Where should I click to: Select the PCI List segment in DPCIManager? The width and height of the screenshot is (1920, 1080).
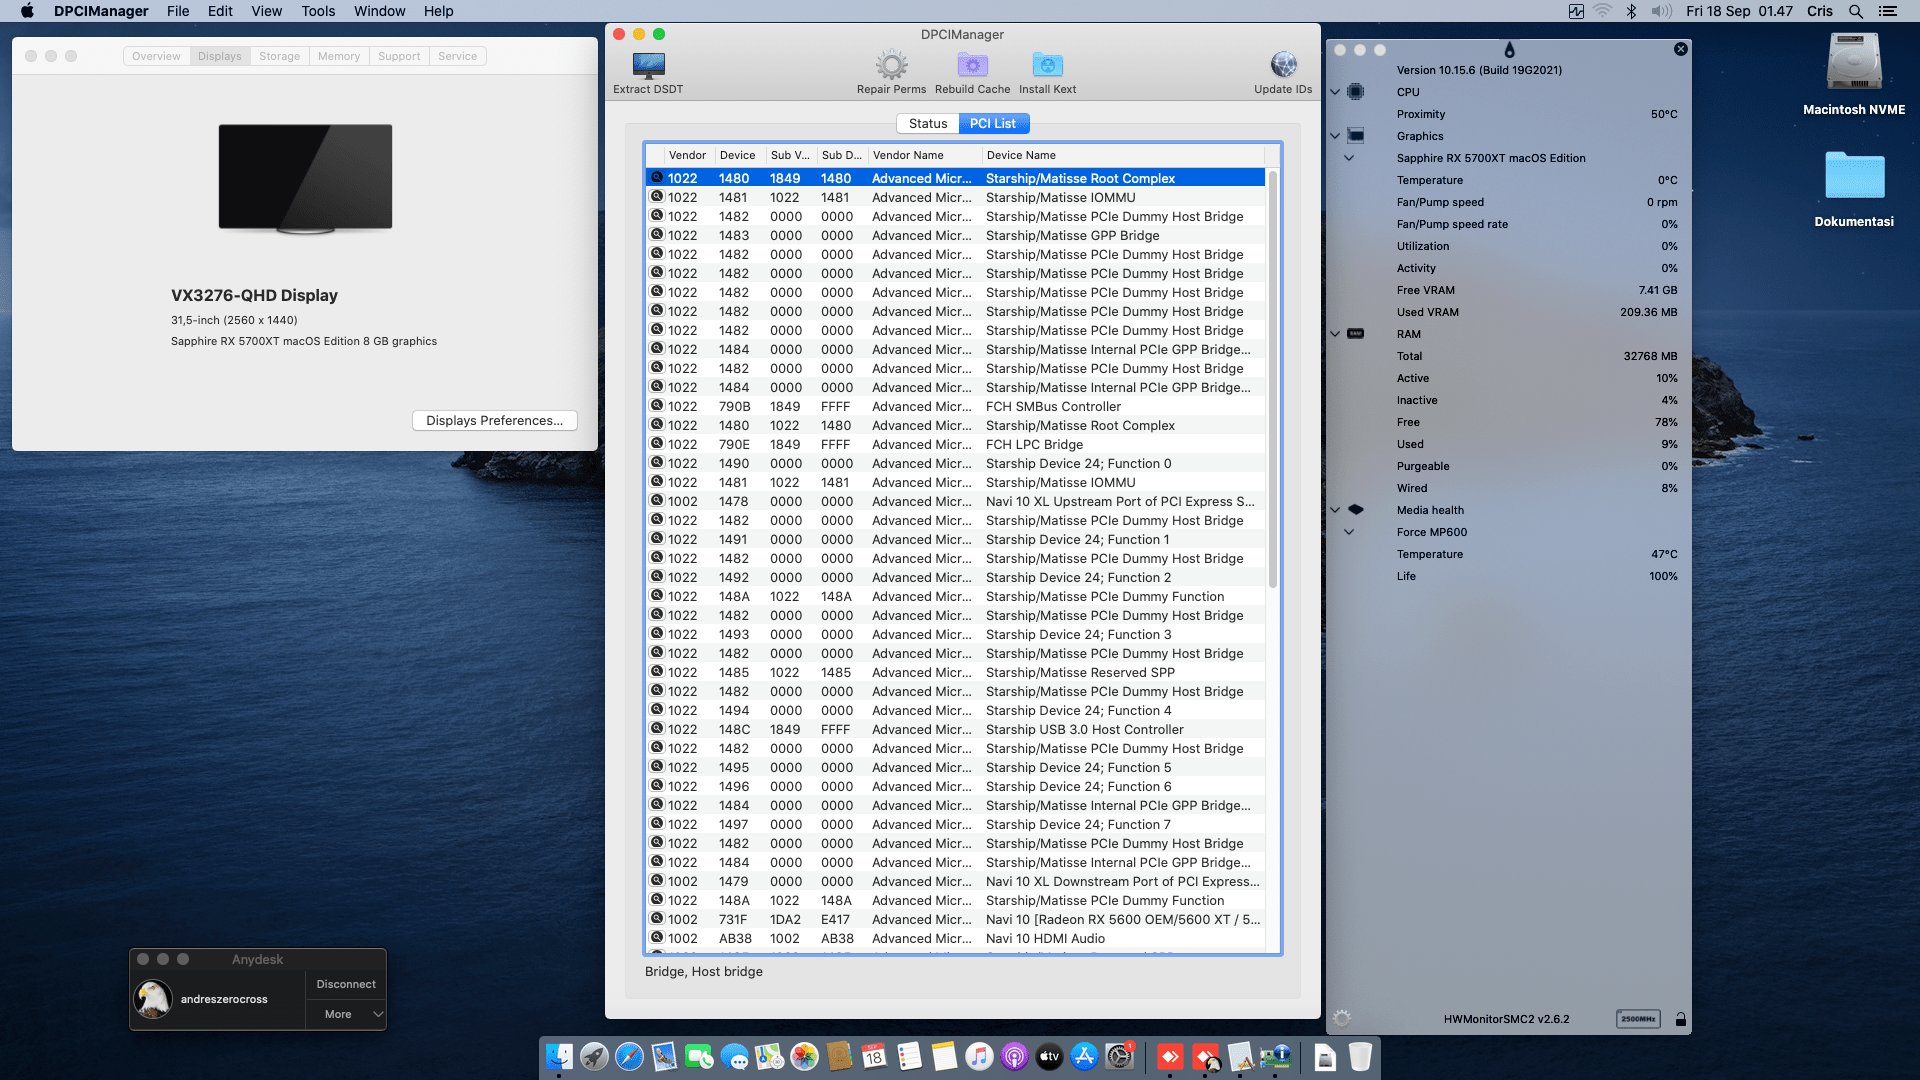click(x=993, y=123)
